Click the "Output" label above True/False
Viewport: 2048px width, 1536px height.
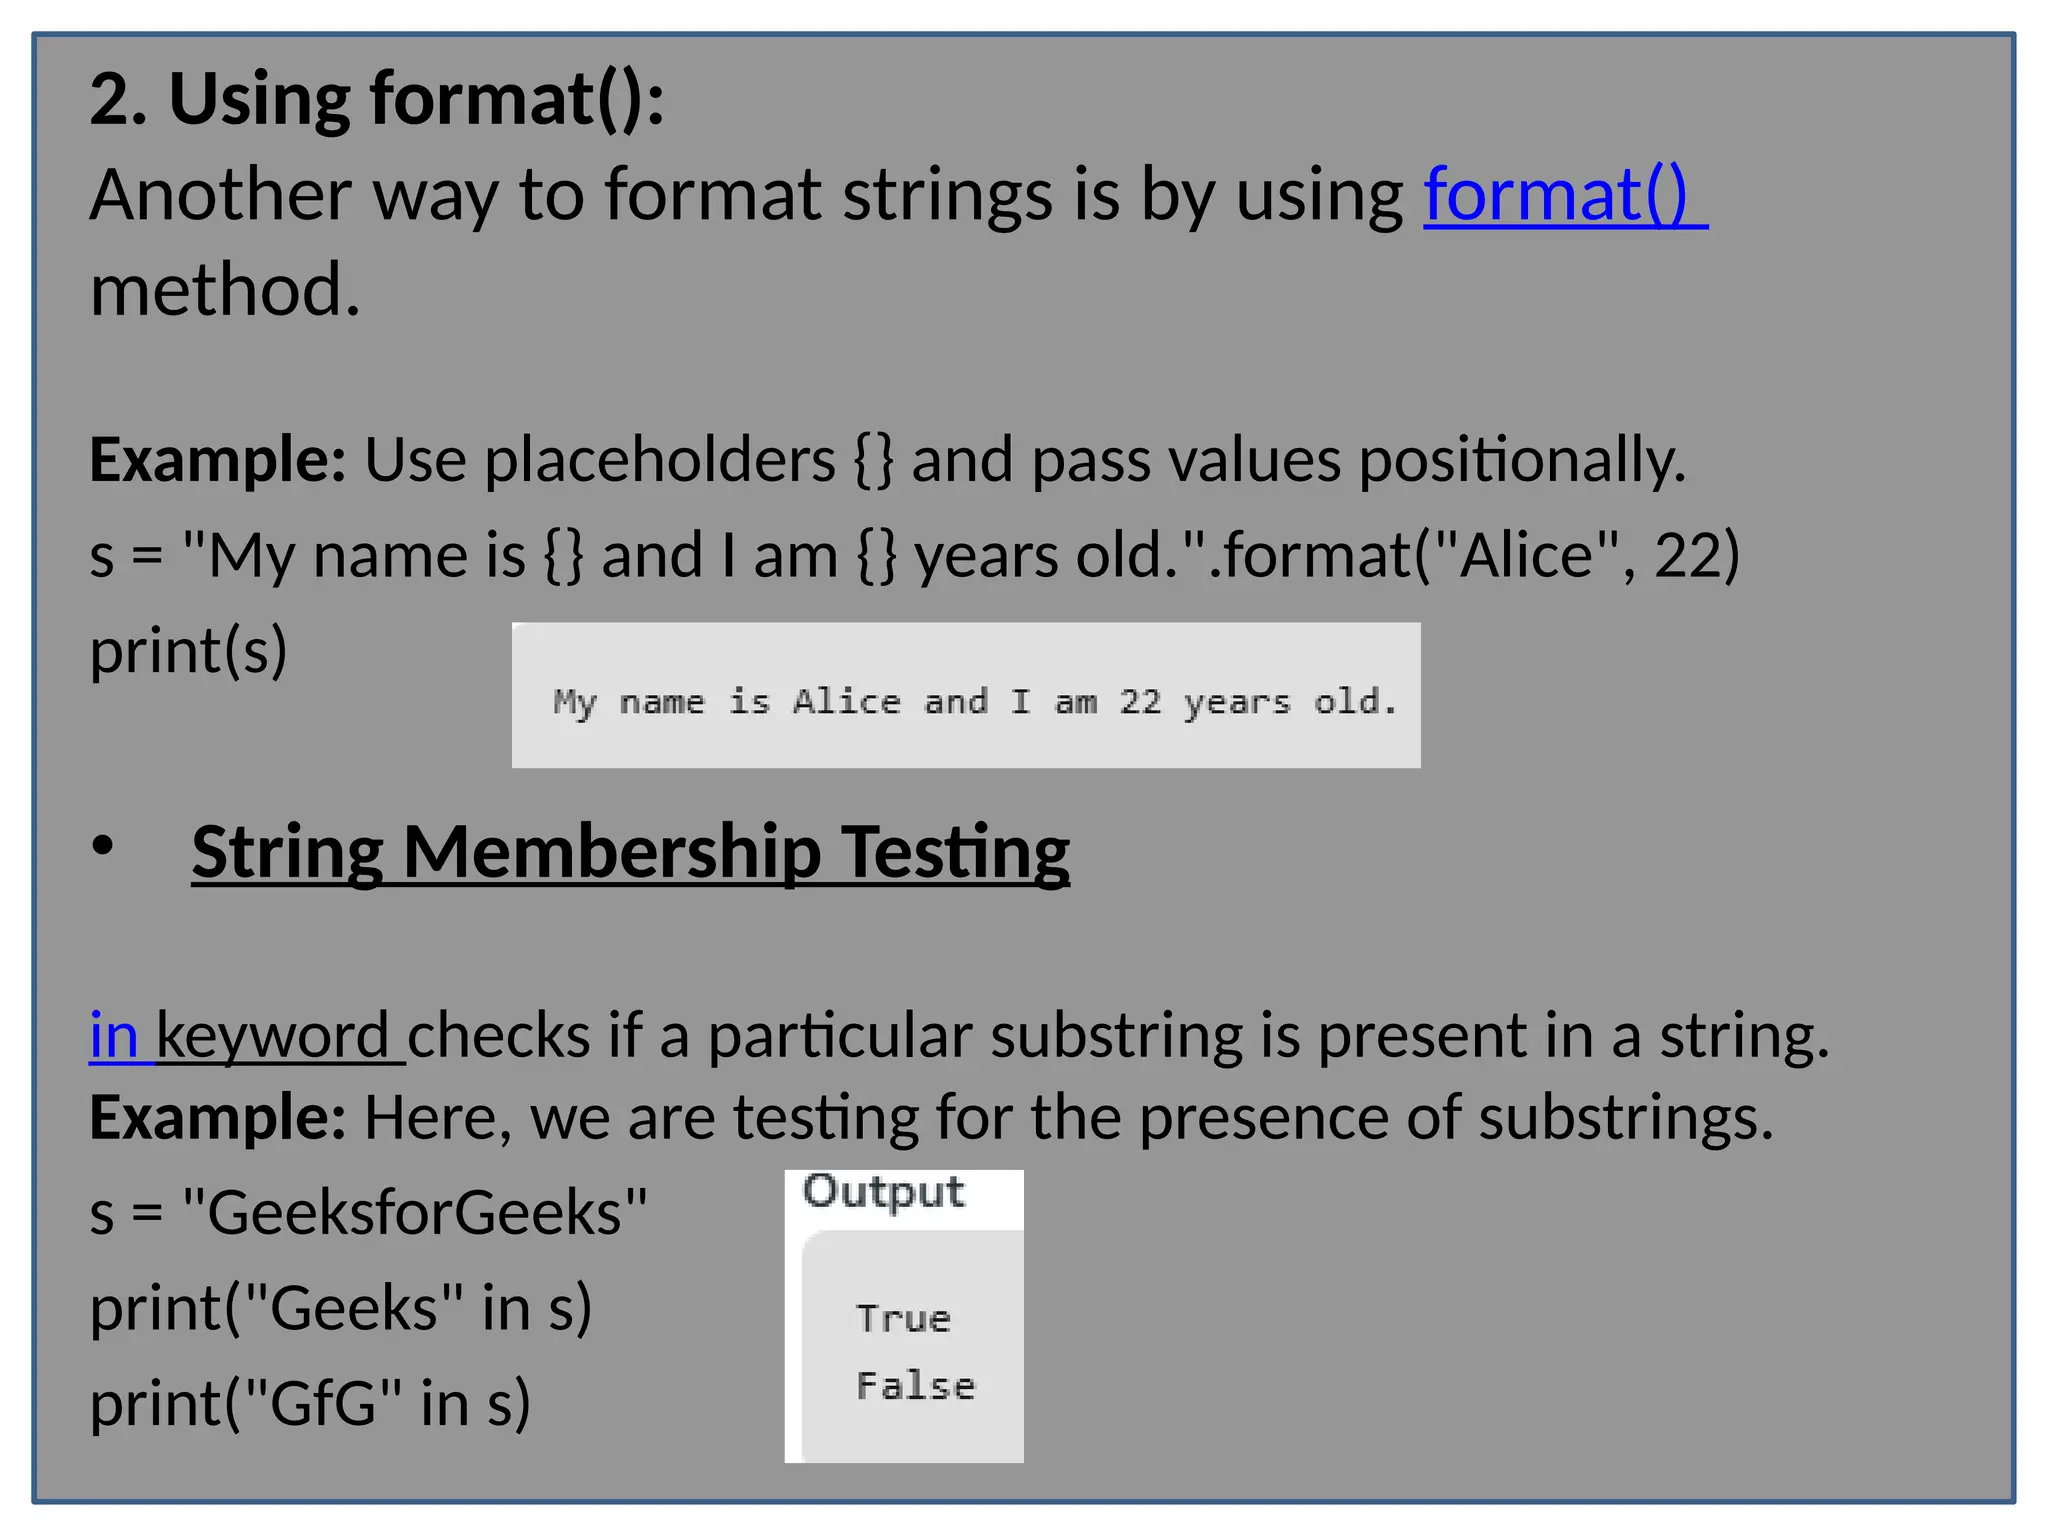point(883,1192)
